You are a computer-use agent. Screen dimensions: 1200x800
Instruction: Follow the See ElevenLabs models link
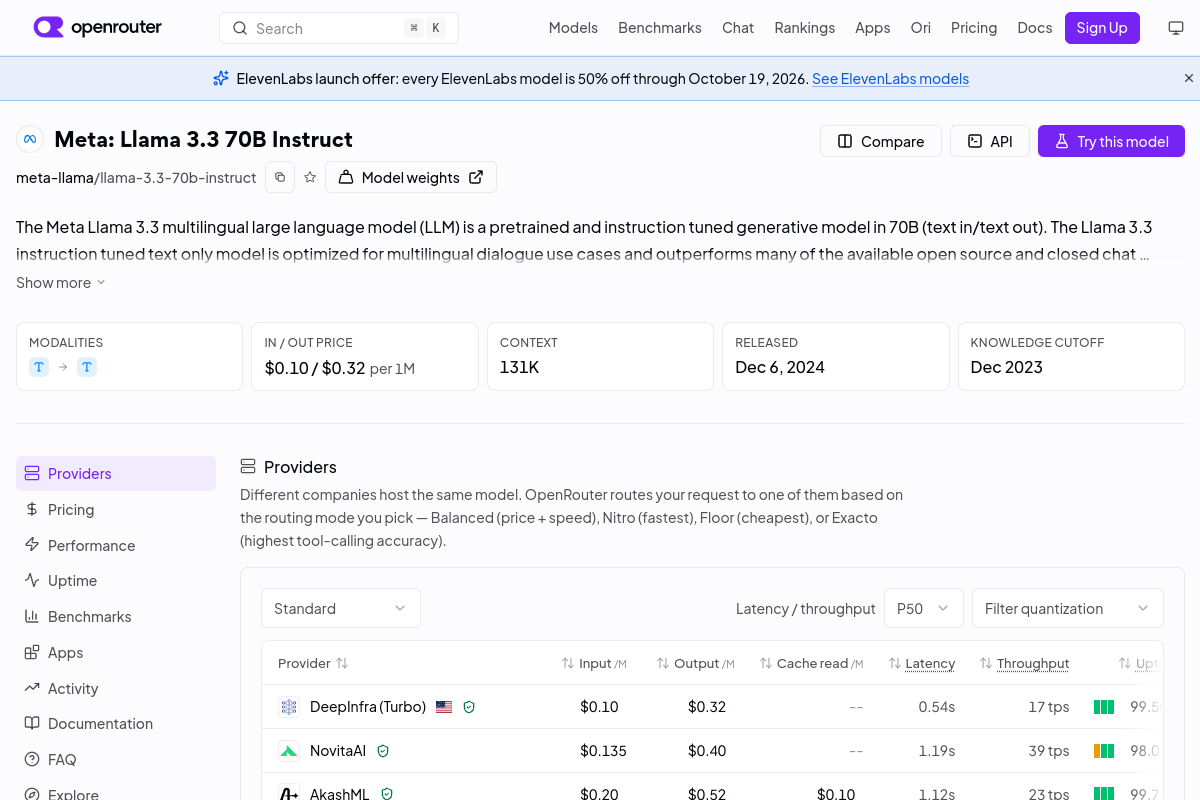(890, 79)
